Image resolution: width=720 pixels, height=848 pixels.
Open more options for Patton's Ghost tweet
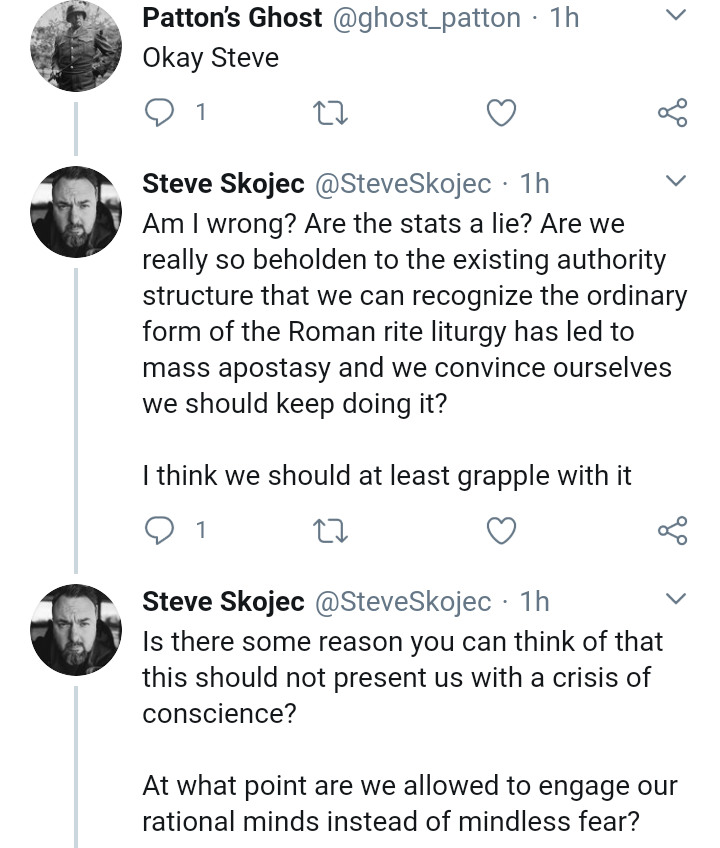tap(676, 15)
